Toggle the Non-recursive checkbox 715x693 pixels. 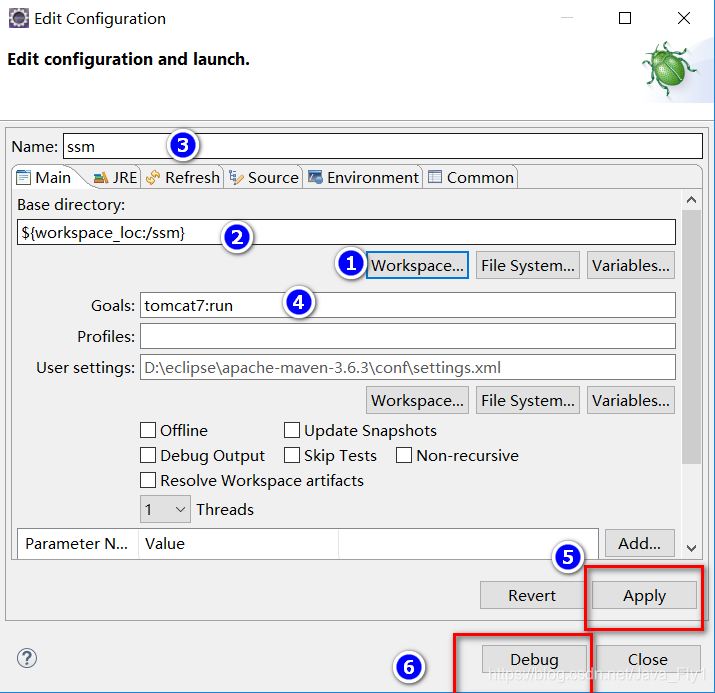pyautogui.click(x=404, y=455)
